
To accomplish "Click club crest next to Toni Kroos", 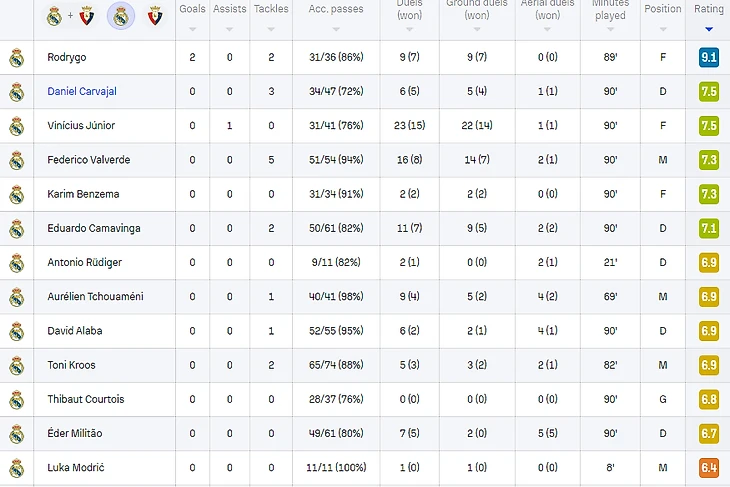I will coord(17,365).
